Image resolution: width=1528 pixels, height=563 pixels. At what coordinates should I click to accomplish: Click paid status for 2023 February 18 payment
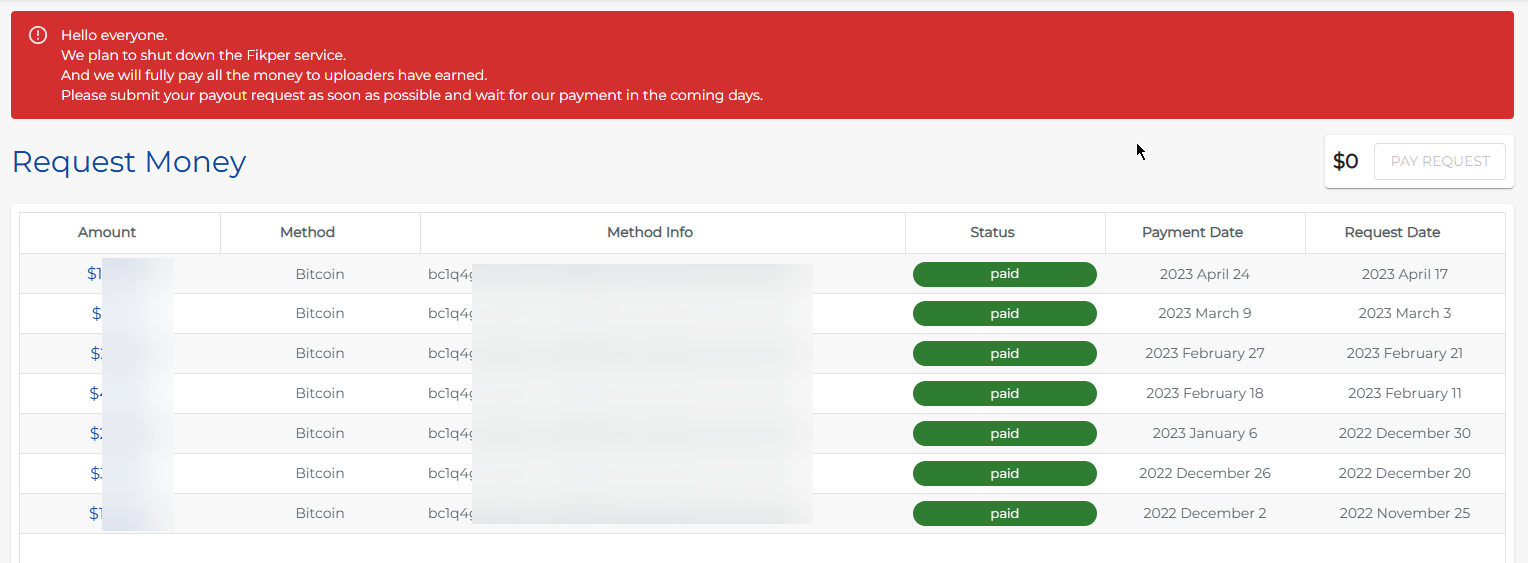[1004, 393]
